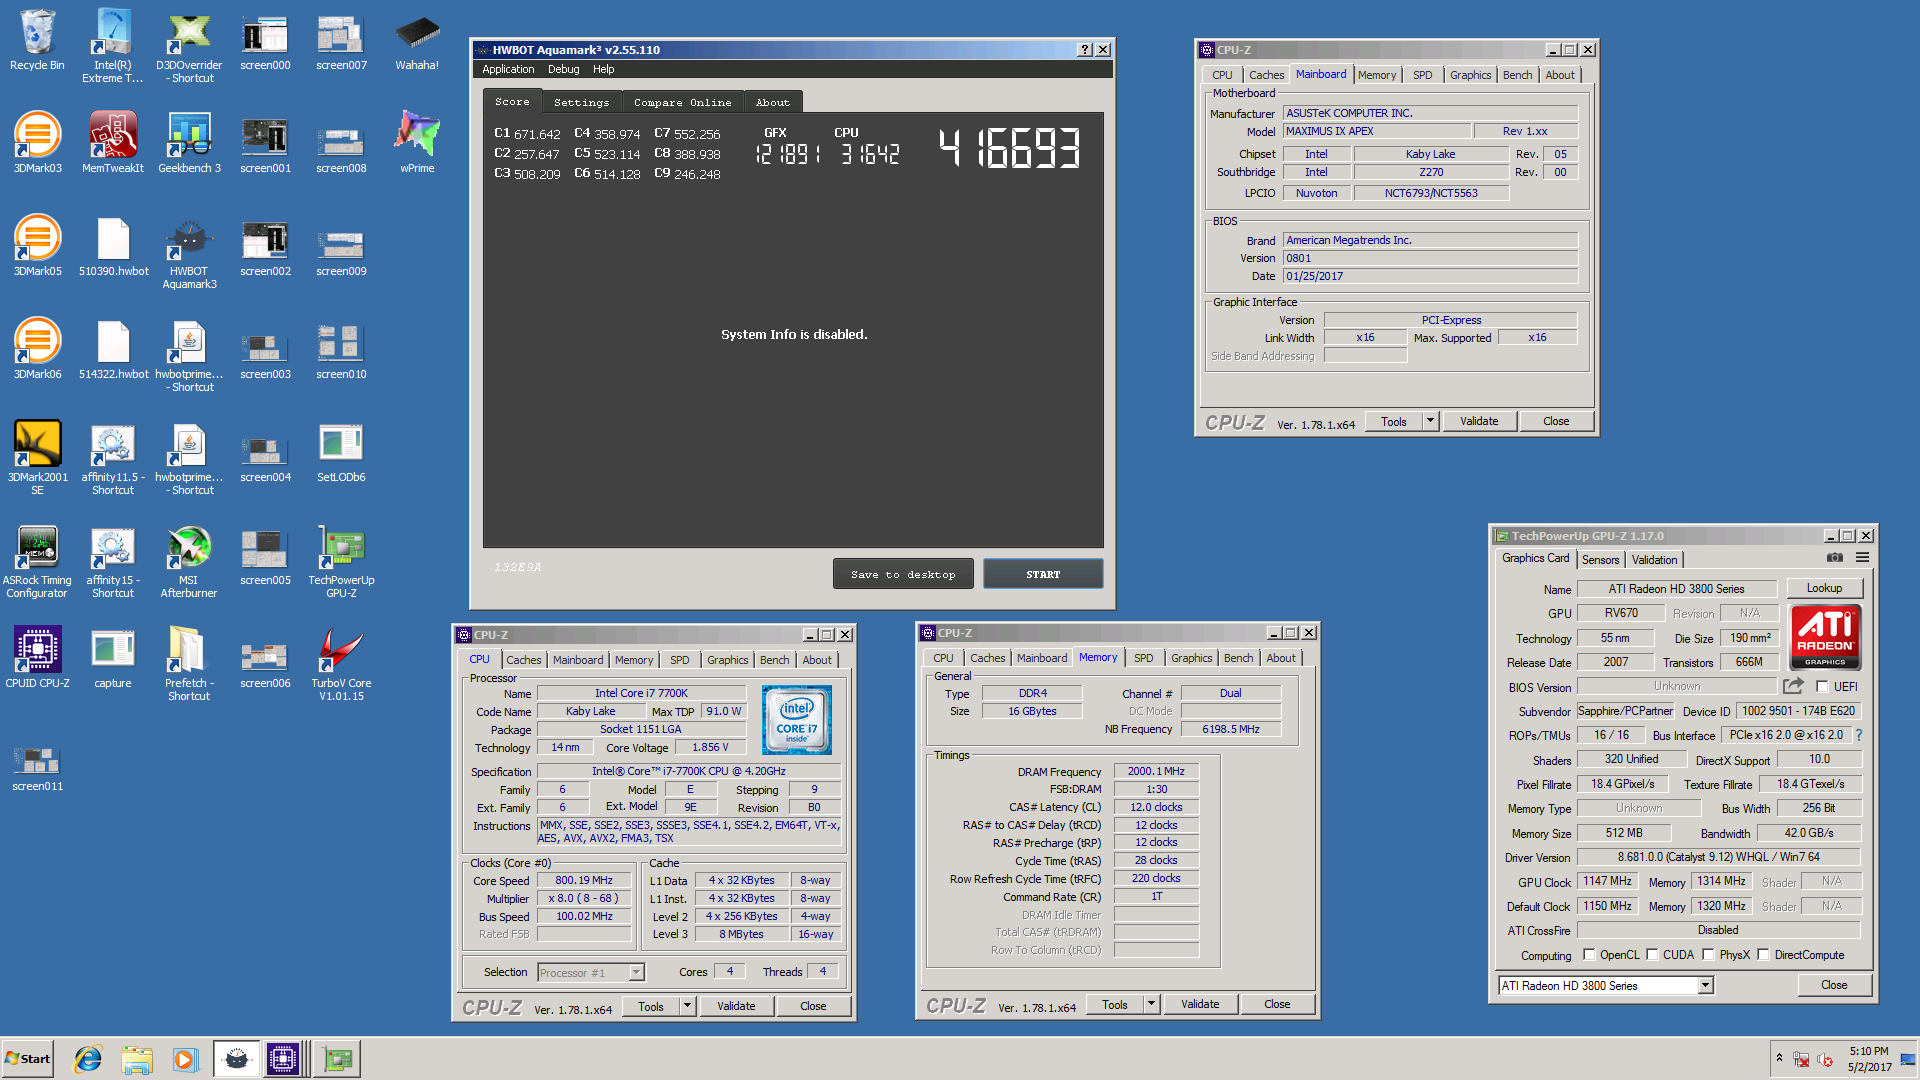
Task: Open Internet Explorer from the taskbar
Action: pos(88,1059)
